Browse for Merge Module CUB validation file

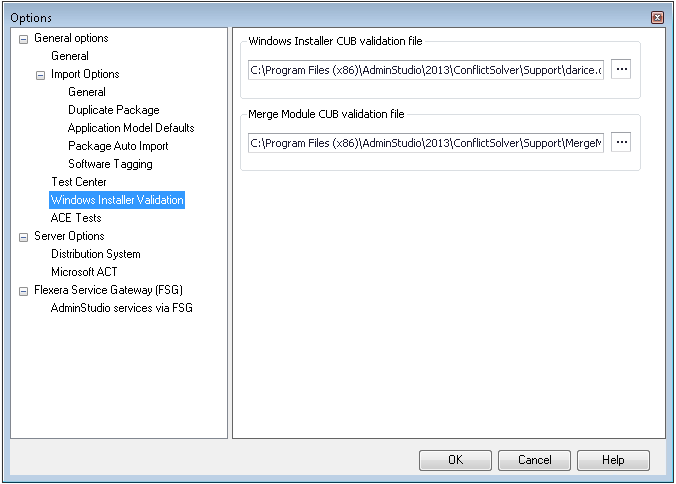pos(621,142)
